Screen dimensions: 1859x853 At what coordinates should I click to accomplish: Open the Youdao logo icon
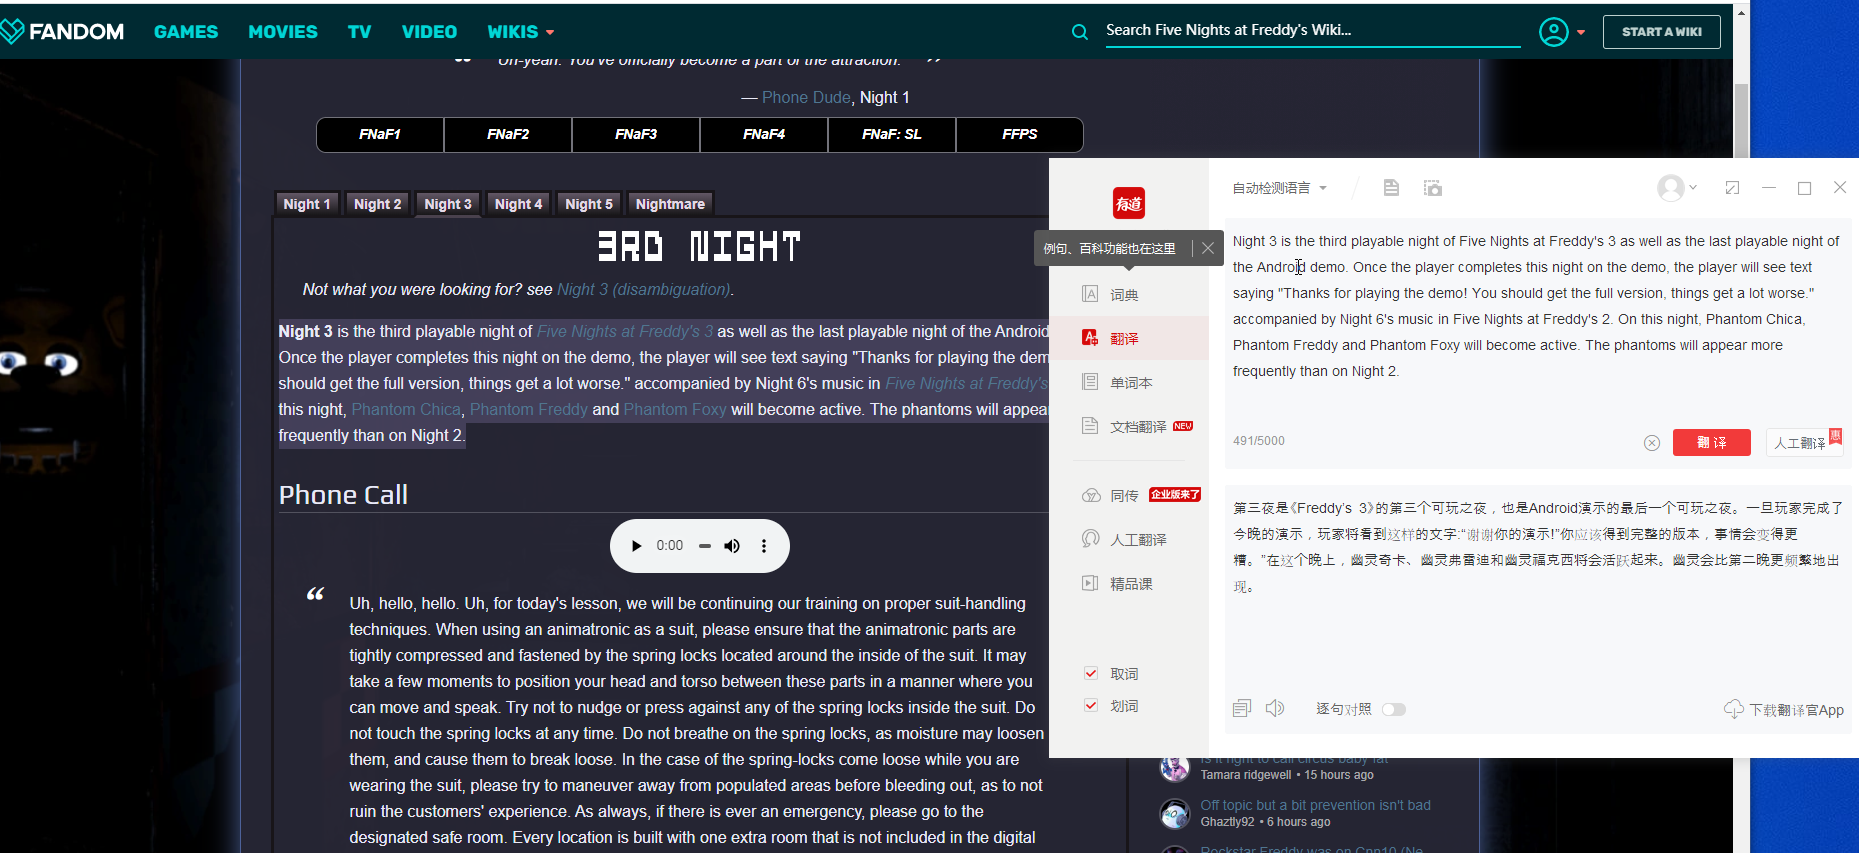1129,204
